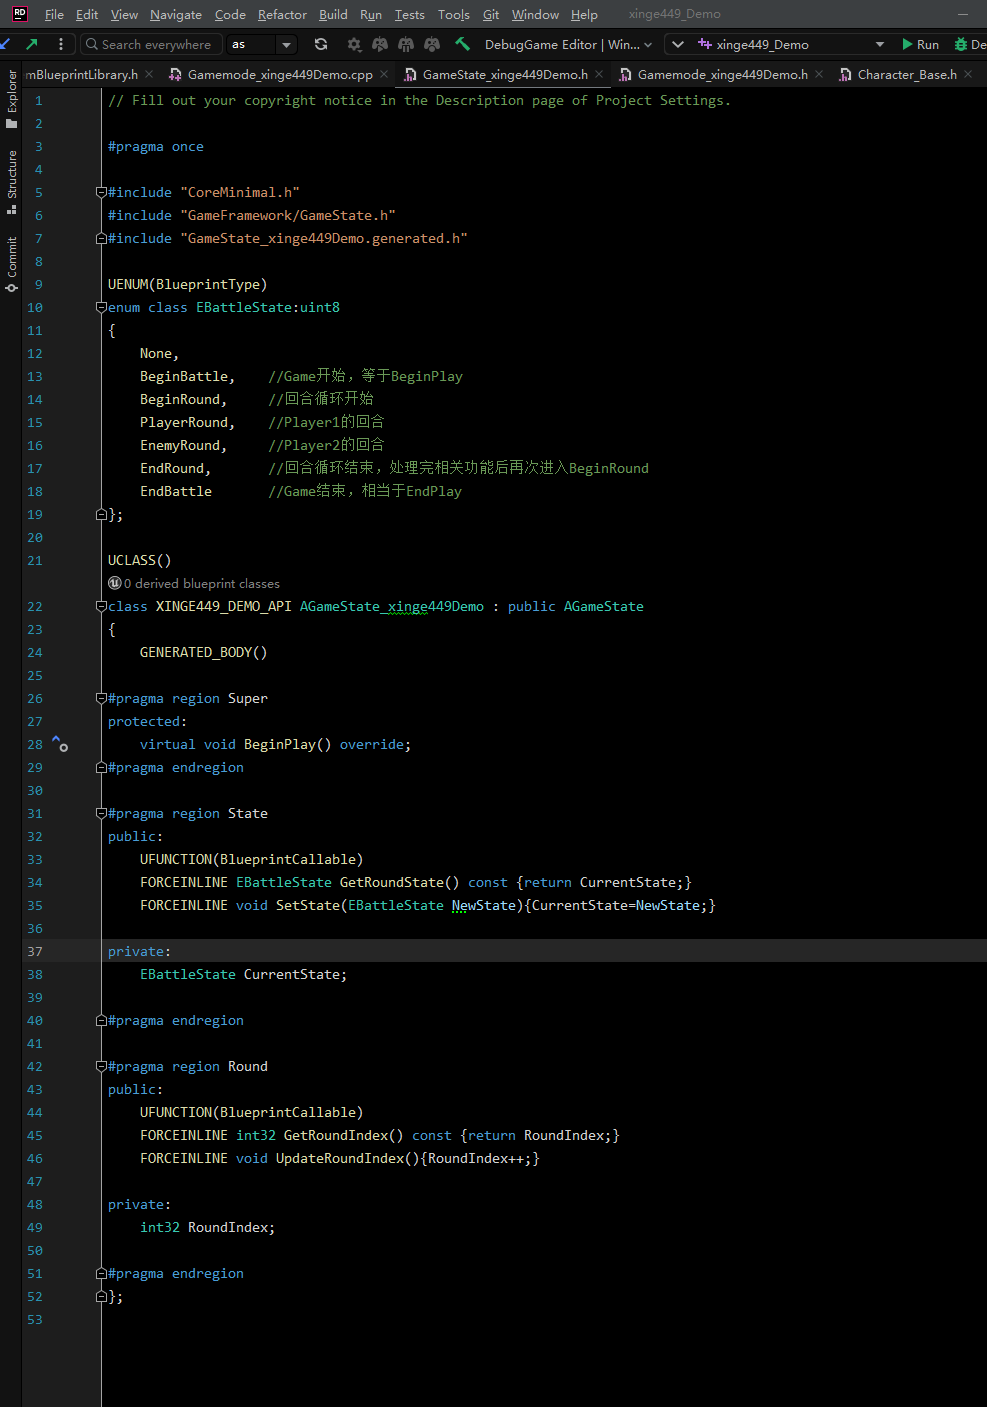Click the PlayerRound enum entry

(x=183, y=422)
